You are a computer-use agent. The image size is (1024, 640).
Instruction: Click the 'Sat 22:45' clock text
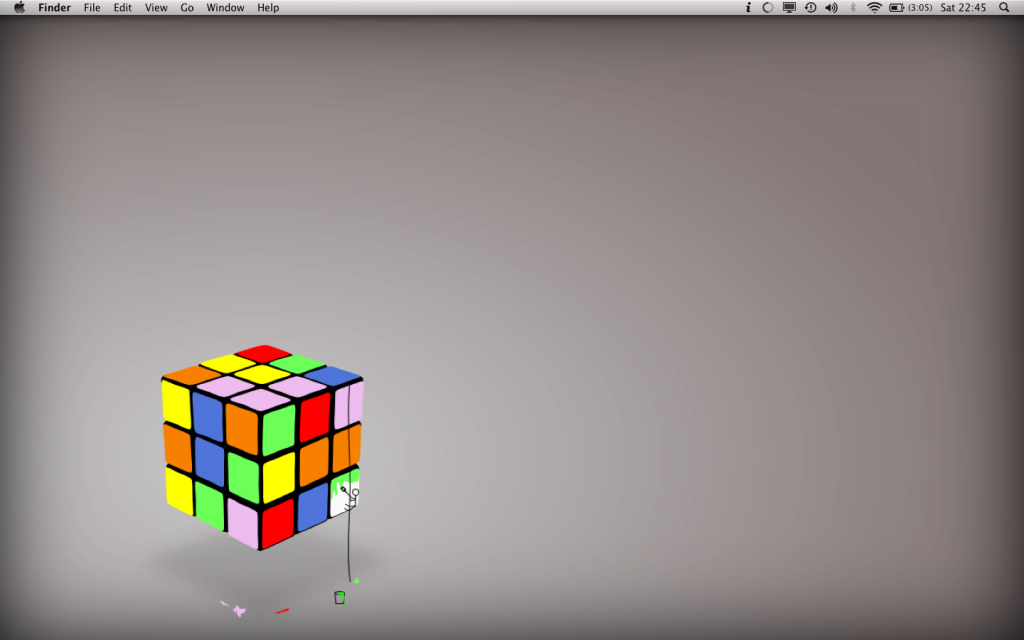[963, 8]
